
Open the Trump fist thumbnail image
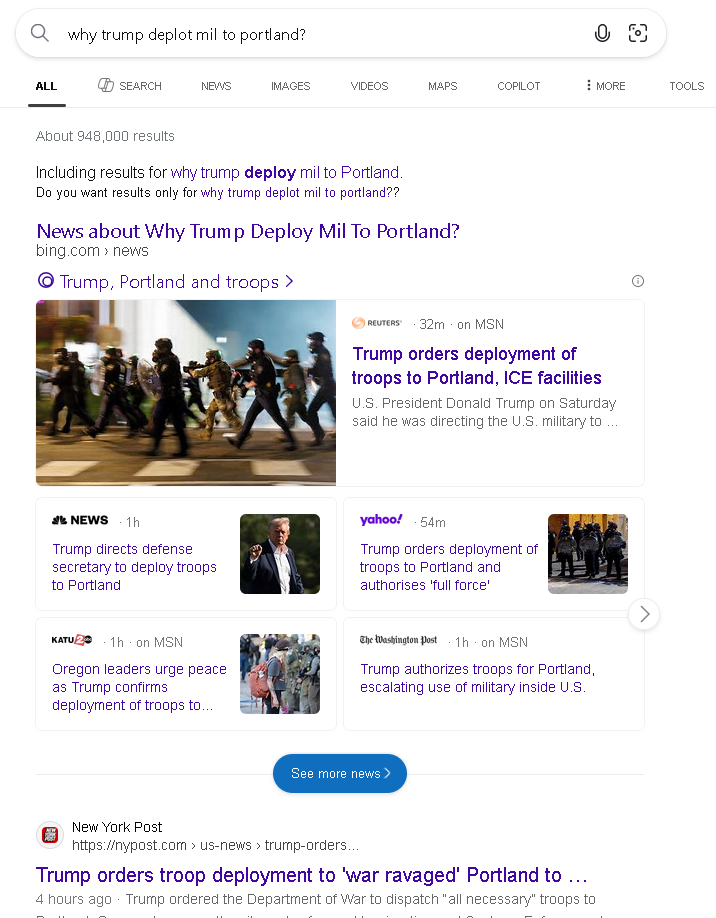tap(280, 554)
